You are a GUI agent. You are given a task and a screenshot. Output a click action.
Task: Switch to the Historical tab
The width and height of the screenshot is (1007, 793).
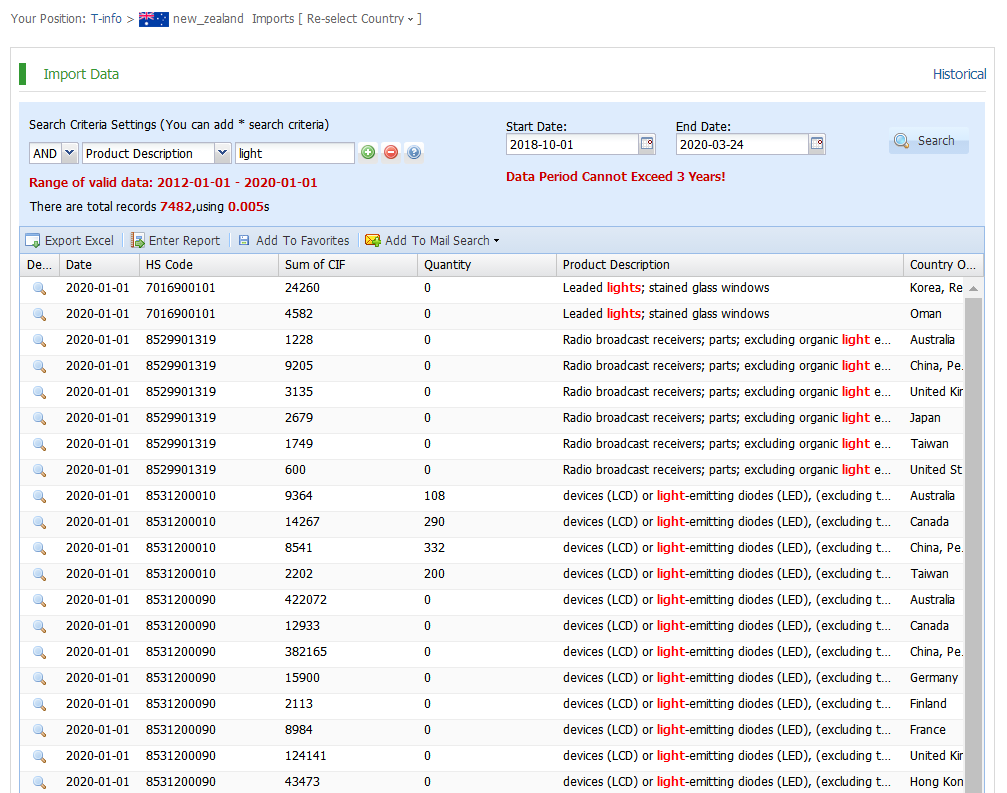tap(959, 74)
